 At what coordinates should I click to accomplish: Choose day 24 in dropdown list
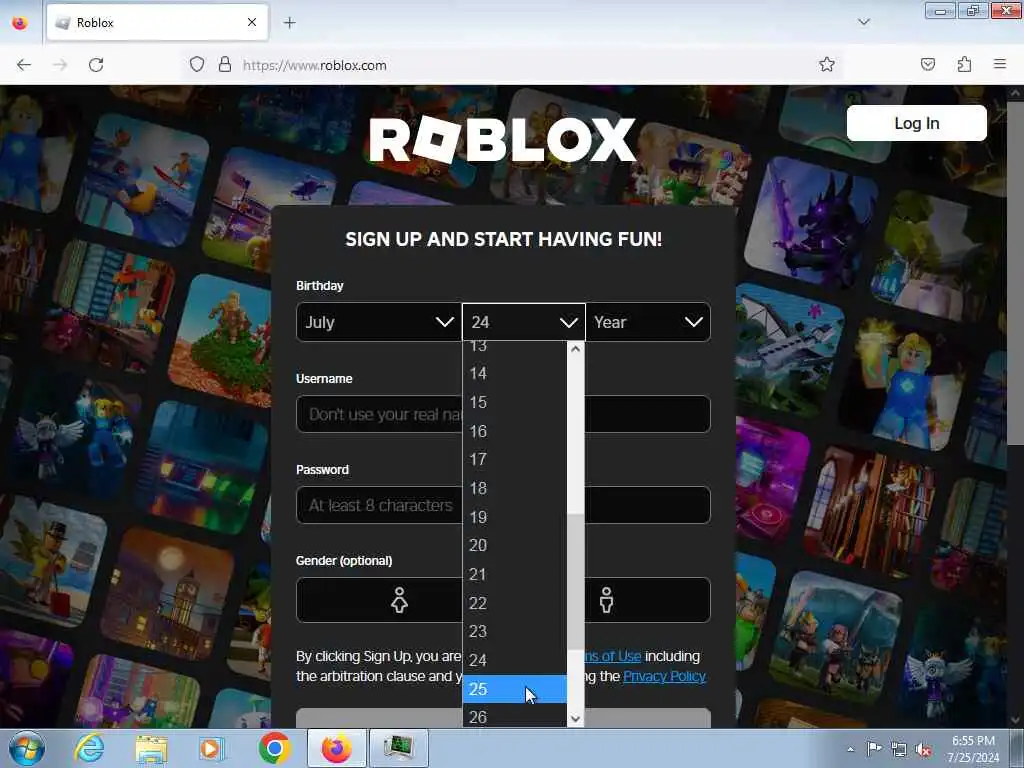[x=514, y=660]
